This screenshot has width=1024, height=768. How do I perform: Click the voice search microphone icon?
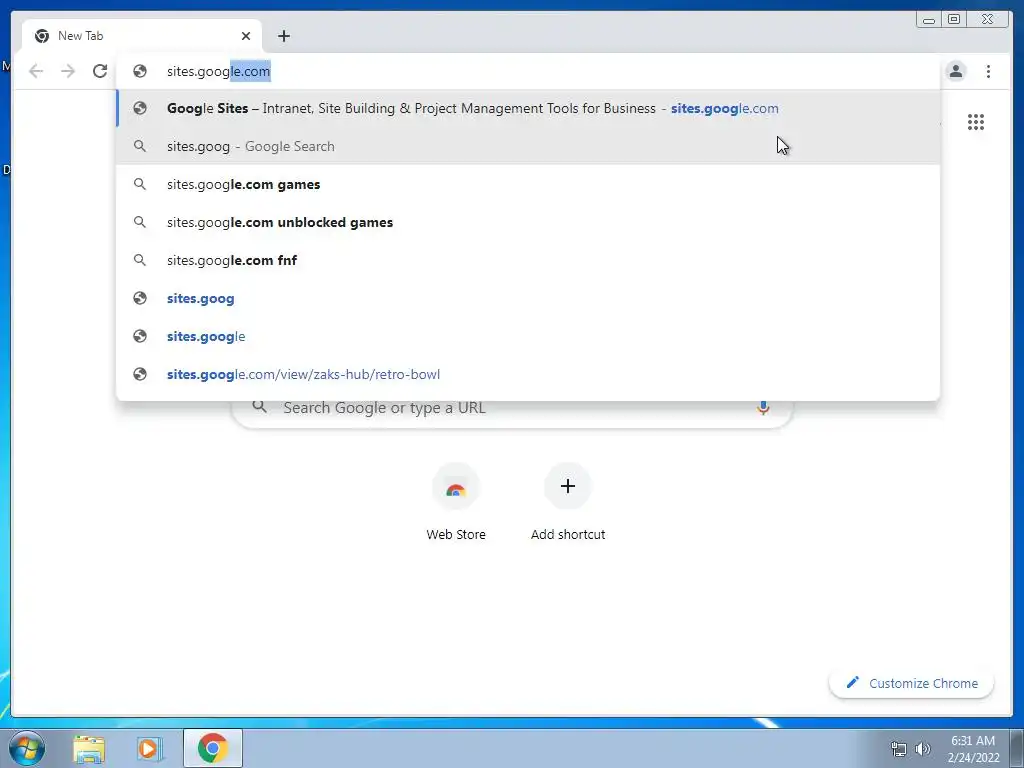pos(763,408)
